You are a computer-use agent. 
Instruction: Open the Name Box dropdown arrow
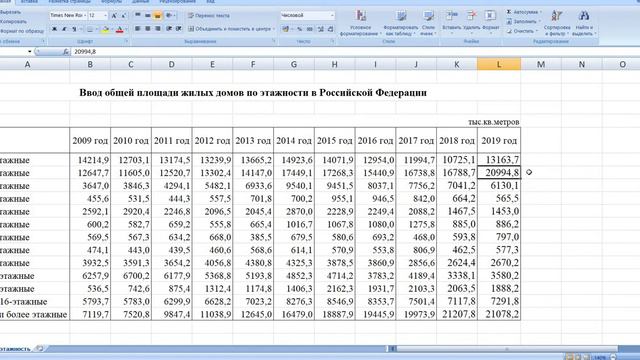tap(29, 52)
